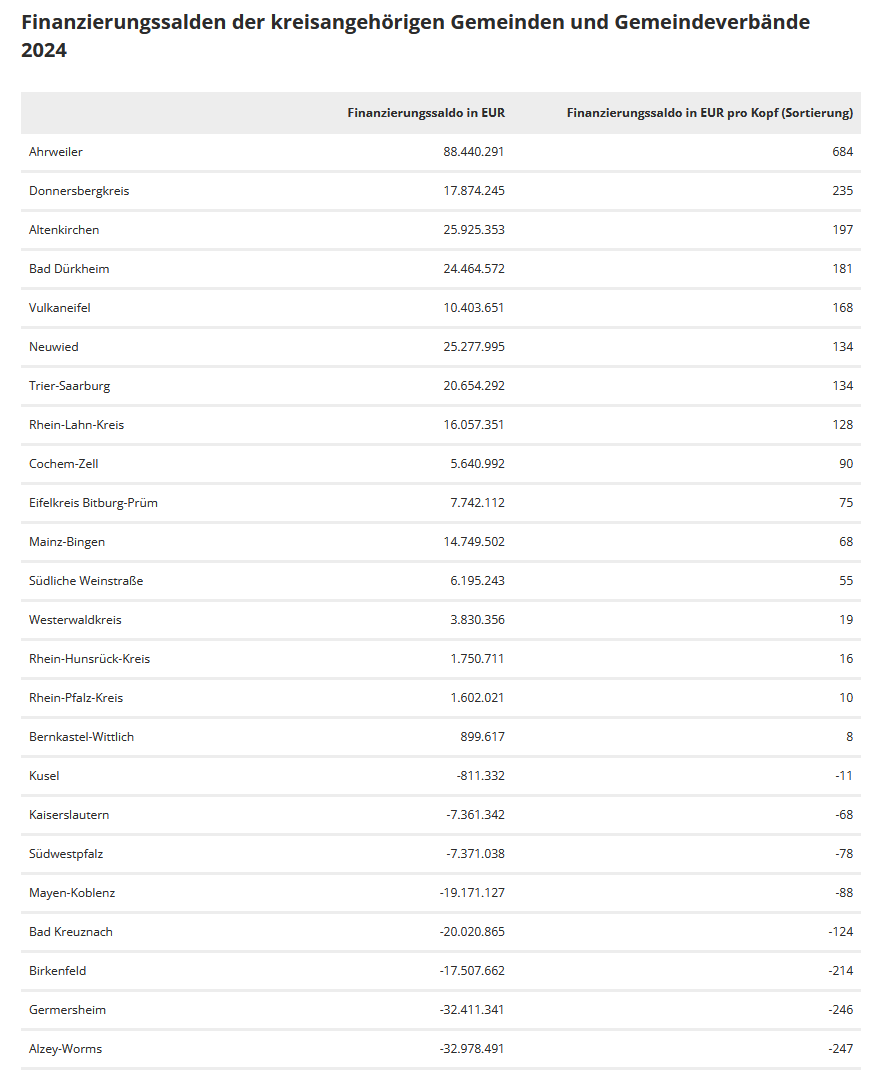Click the Neuwied district name
Screen dimensions: 894x1088
pyautogui.click(x=54, y=347)
